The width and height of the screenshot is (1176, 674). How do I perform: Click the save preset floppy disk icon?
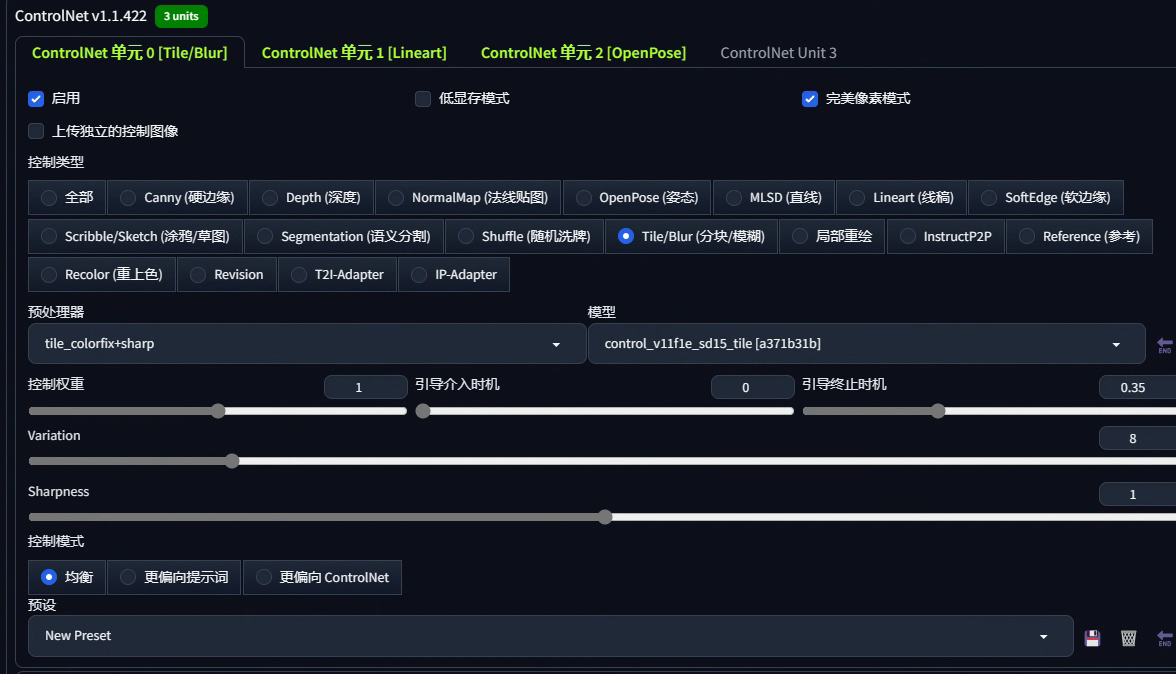(x=1092, y=638)
